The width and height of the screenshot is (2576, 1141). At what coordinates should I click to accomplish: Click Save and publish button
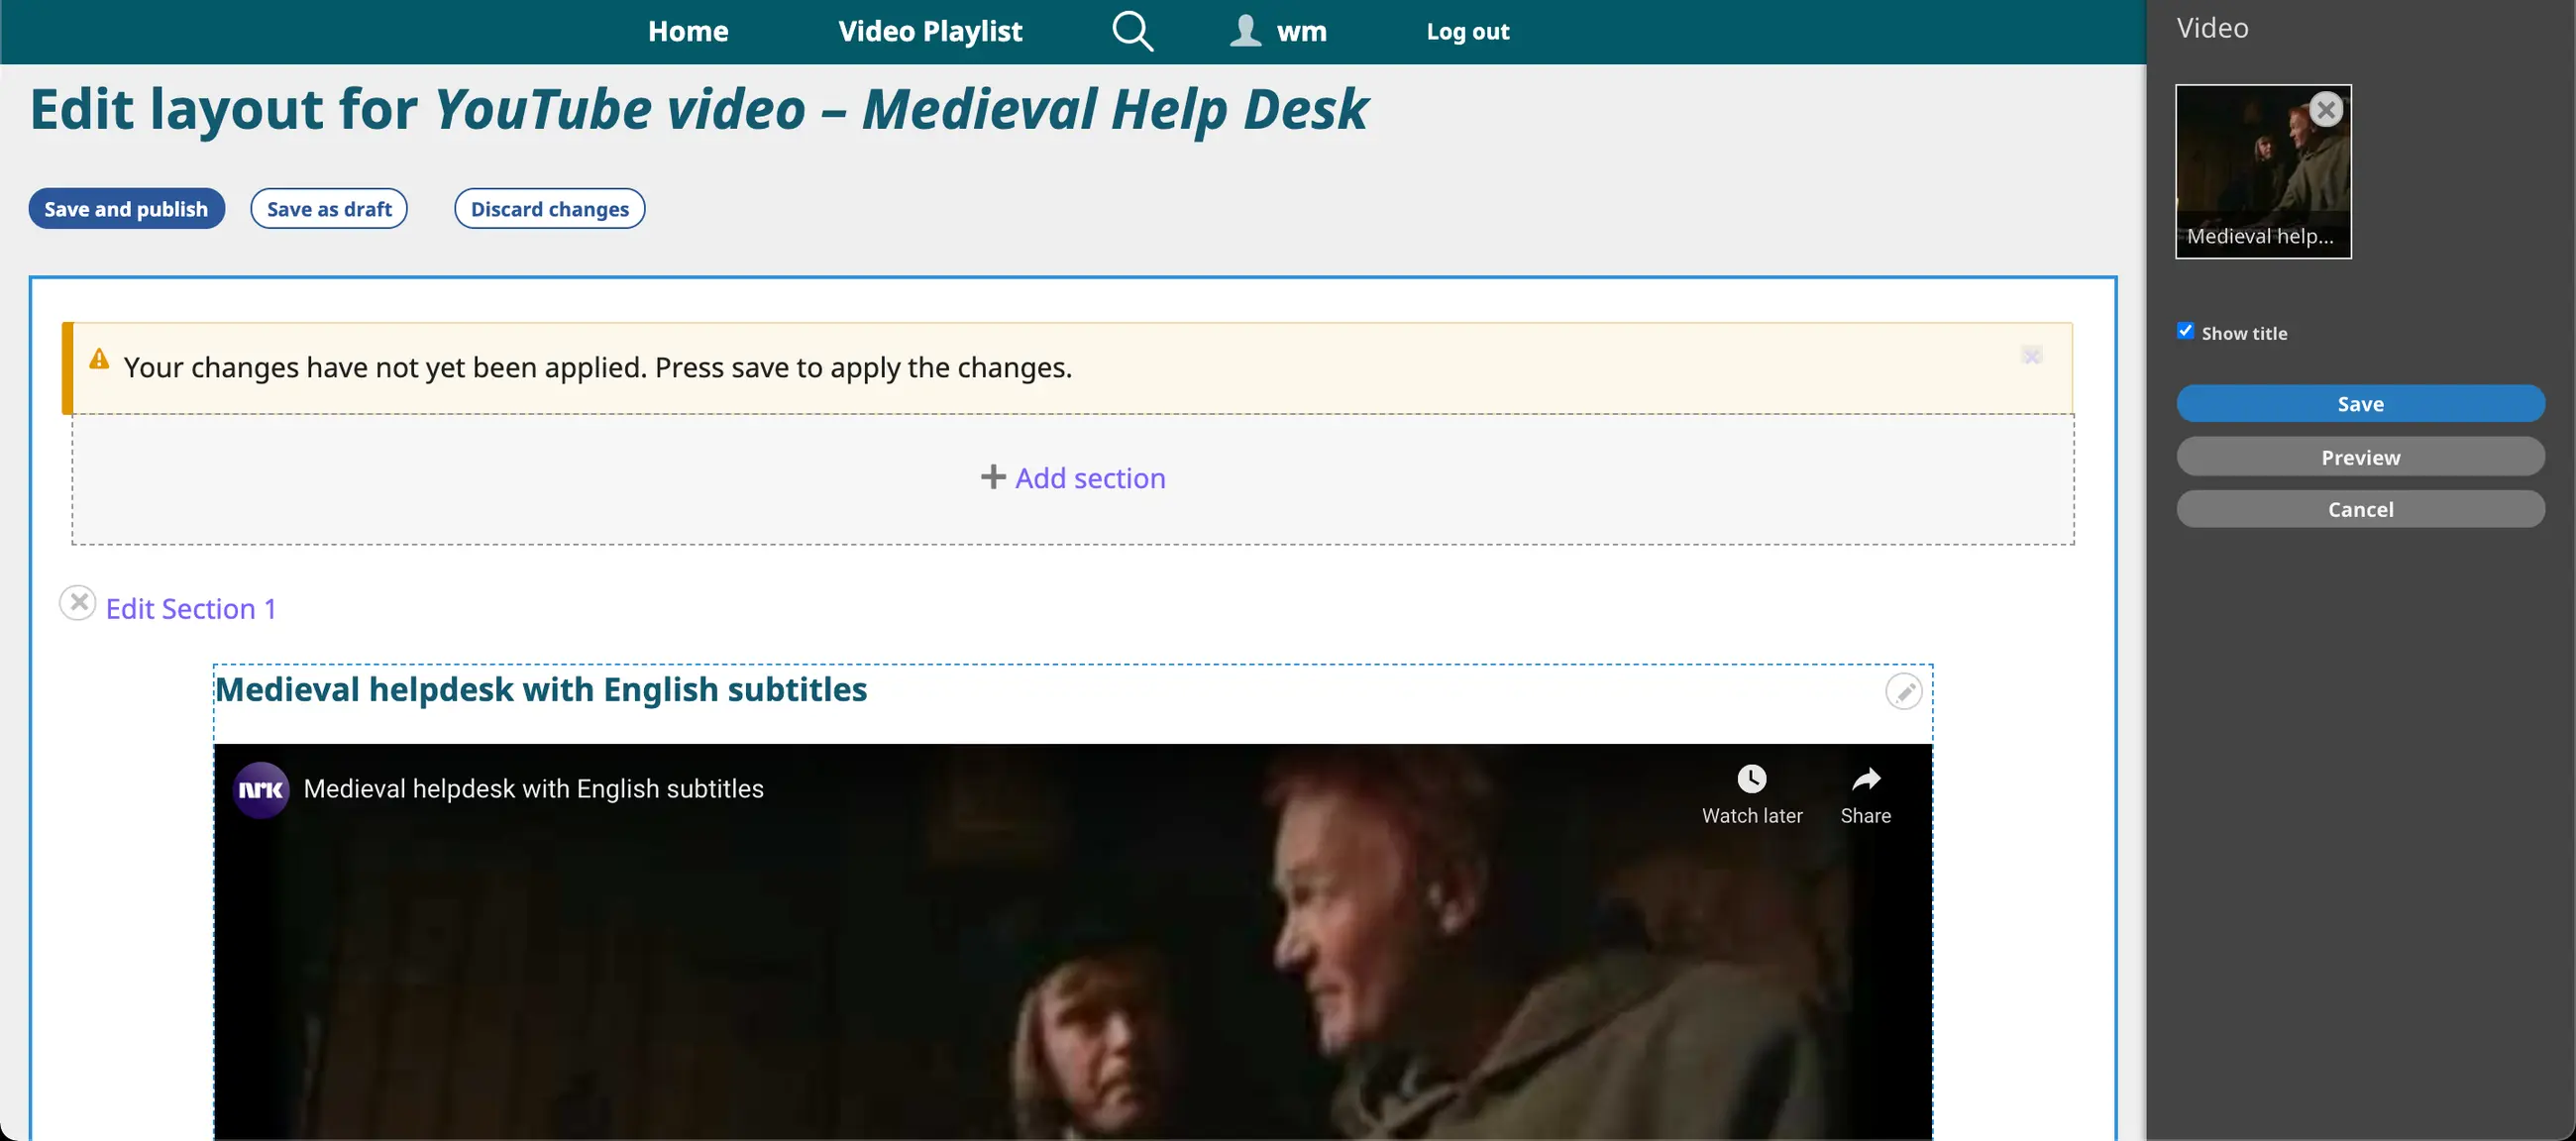pyautogui.click(x=126, y=208)
